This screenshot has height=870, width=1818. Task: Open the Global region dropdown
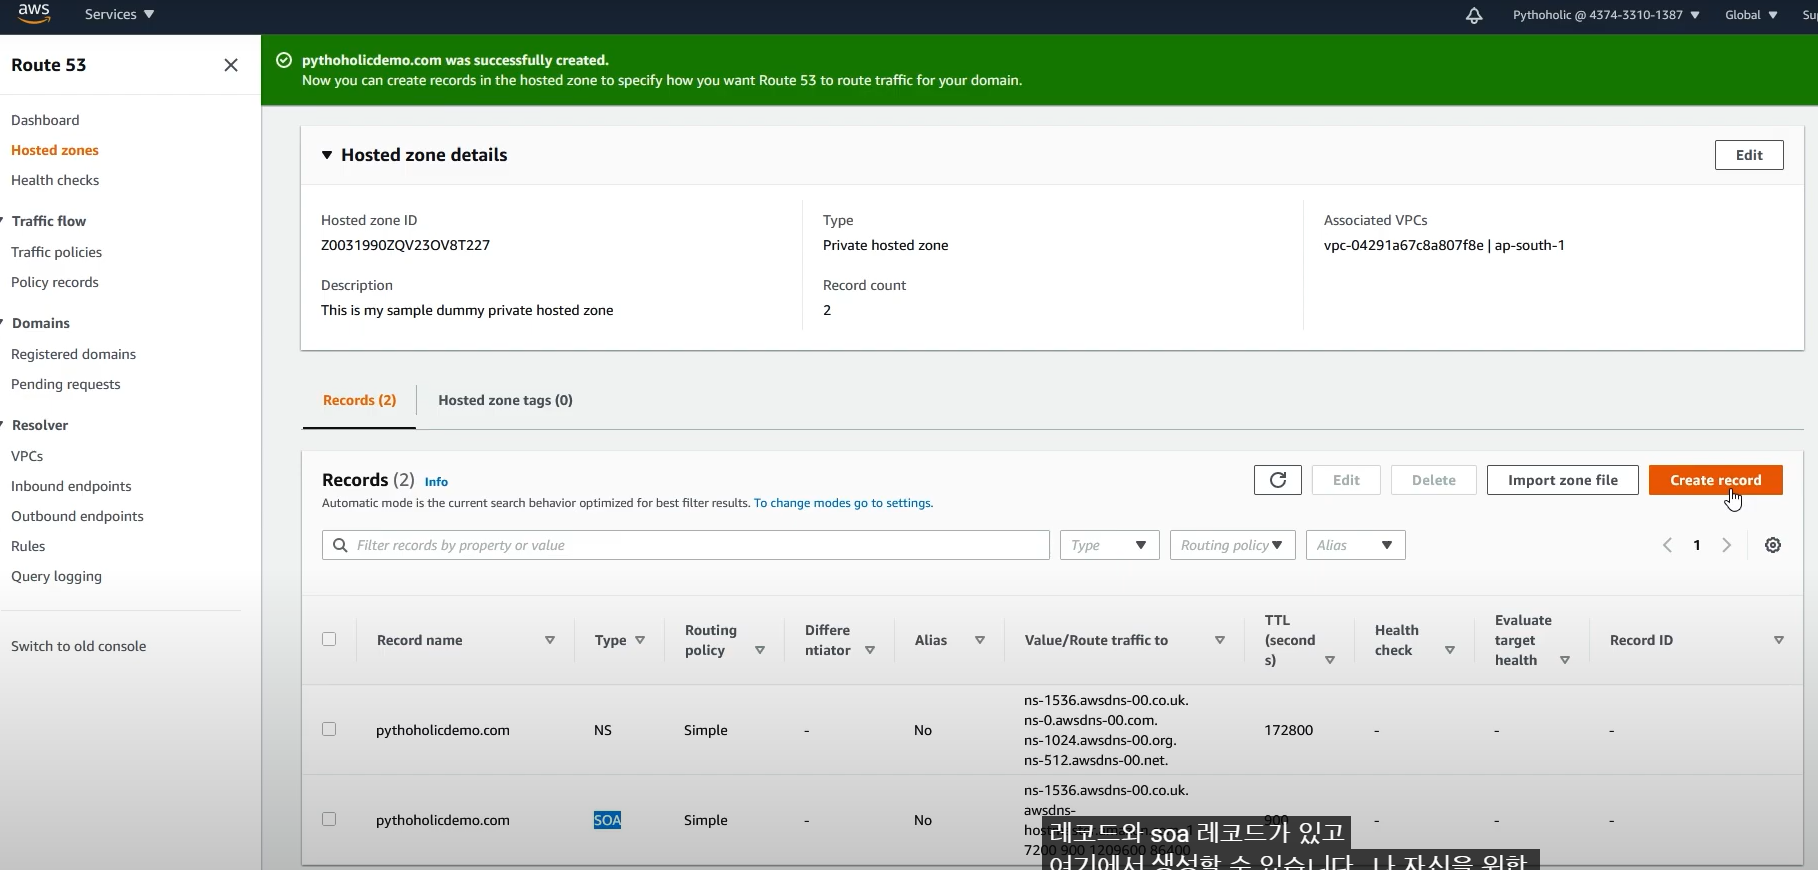[x=1751, y=15]
